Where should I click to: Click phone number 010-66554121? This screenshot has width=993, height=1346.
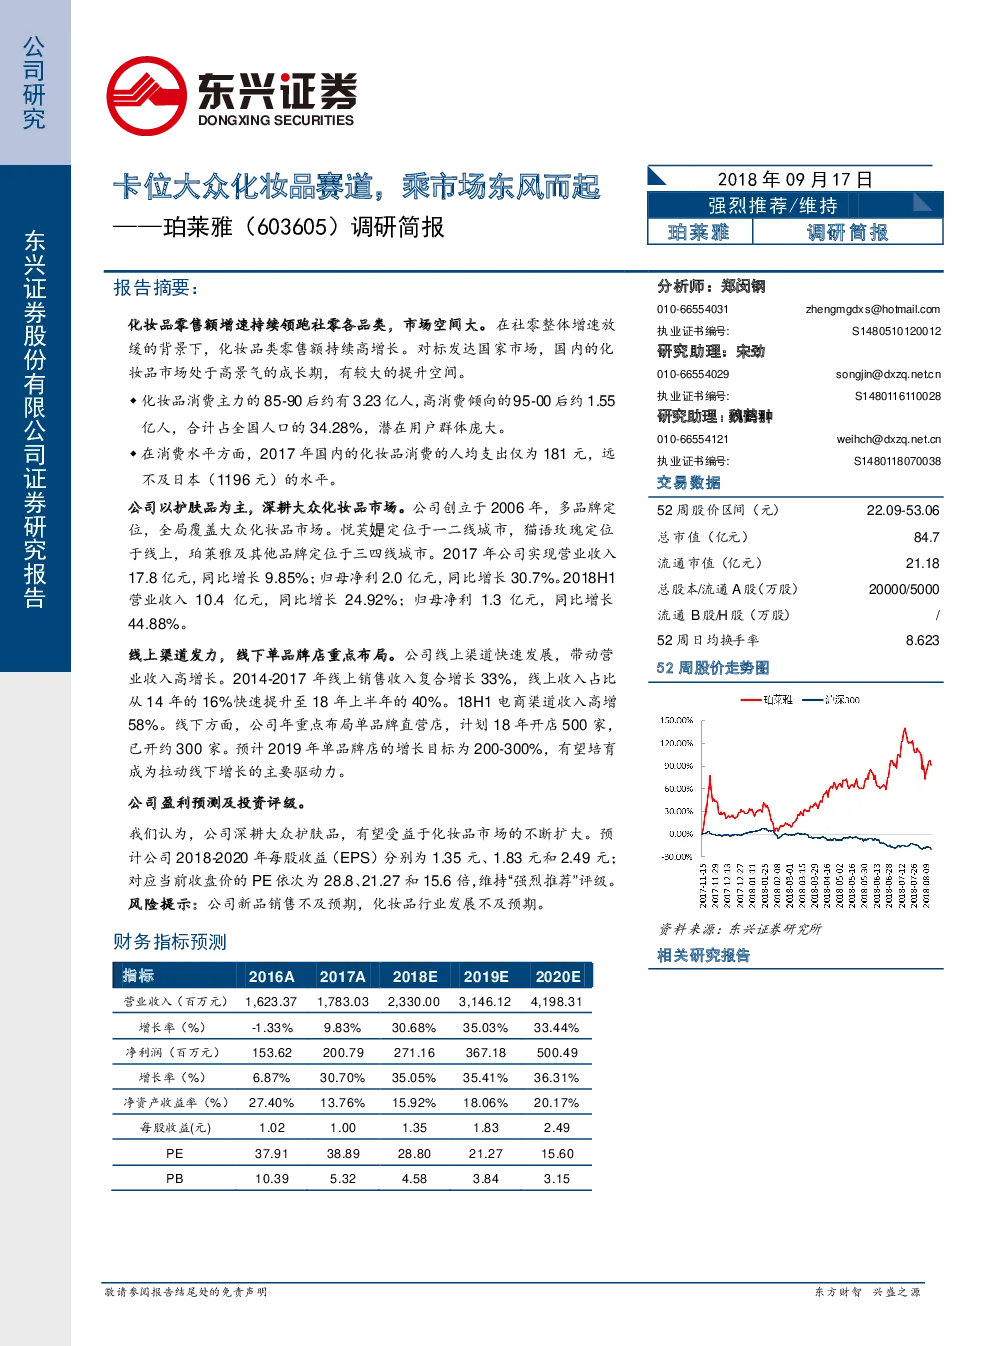click(x=693, y=439)
